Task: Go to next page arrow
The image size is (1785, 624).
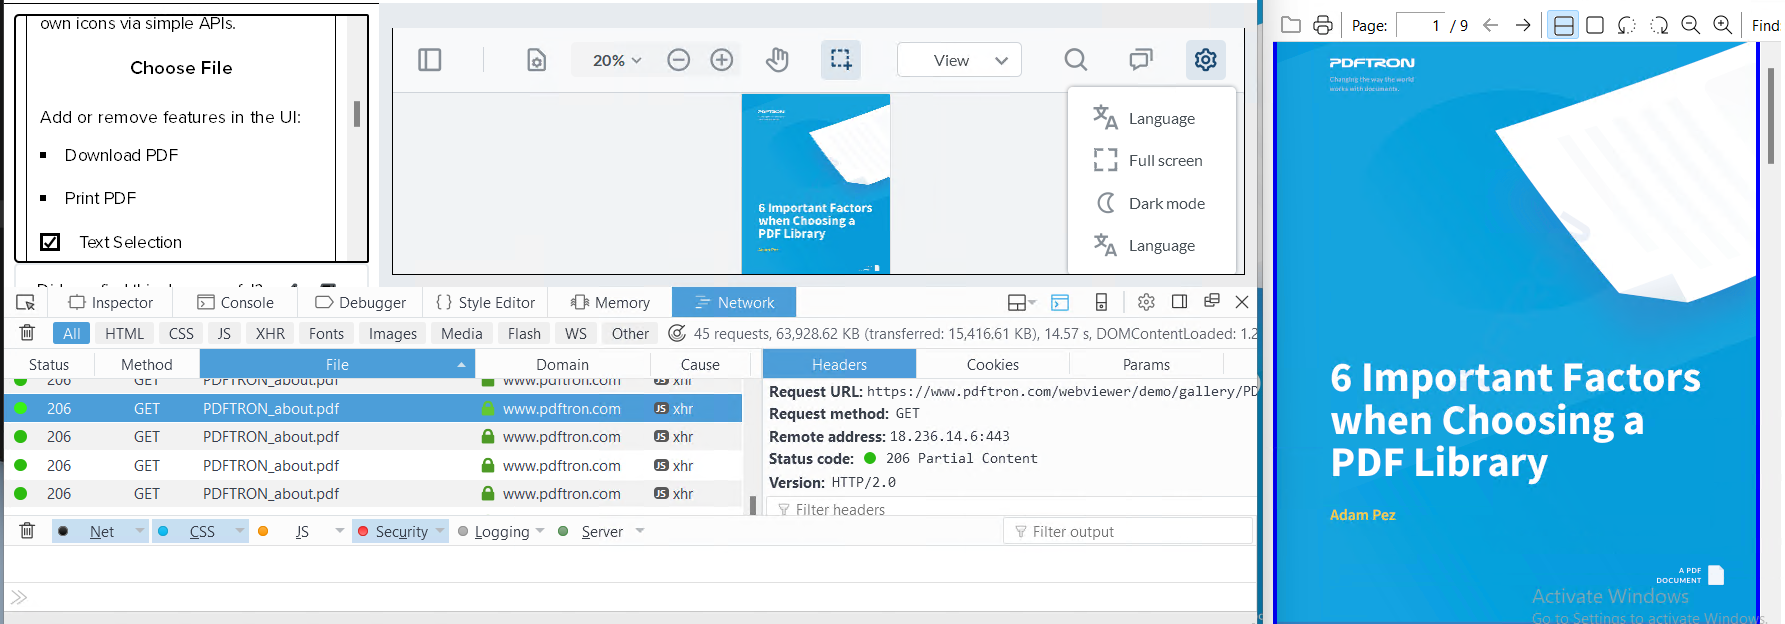Action: click(1523, 25)
